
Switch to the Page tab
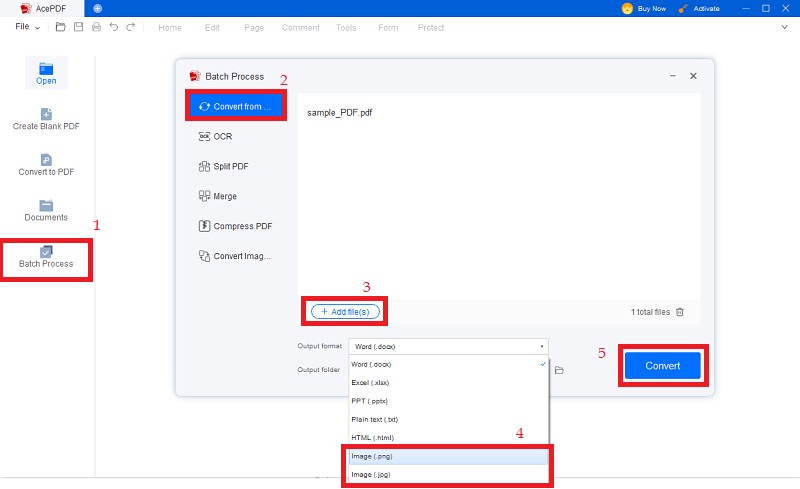pos(254,28)
